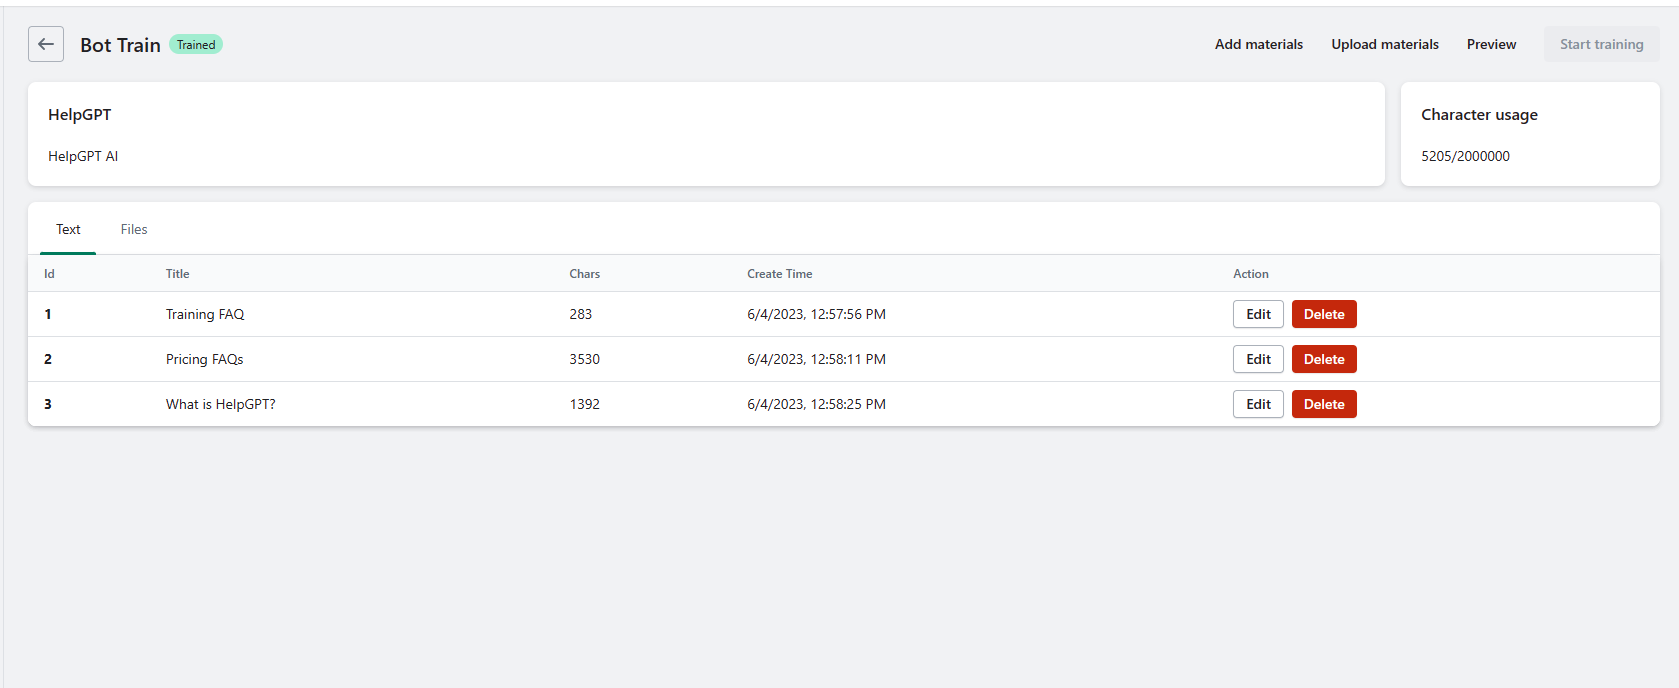Click the Chars column header
The width and height of the screenshot is (1679, 688).
coord(584,274)
